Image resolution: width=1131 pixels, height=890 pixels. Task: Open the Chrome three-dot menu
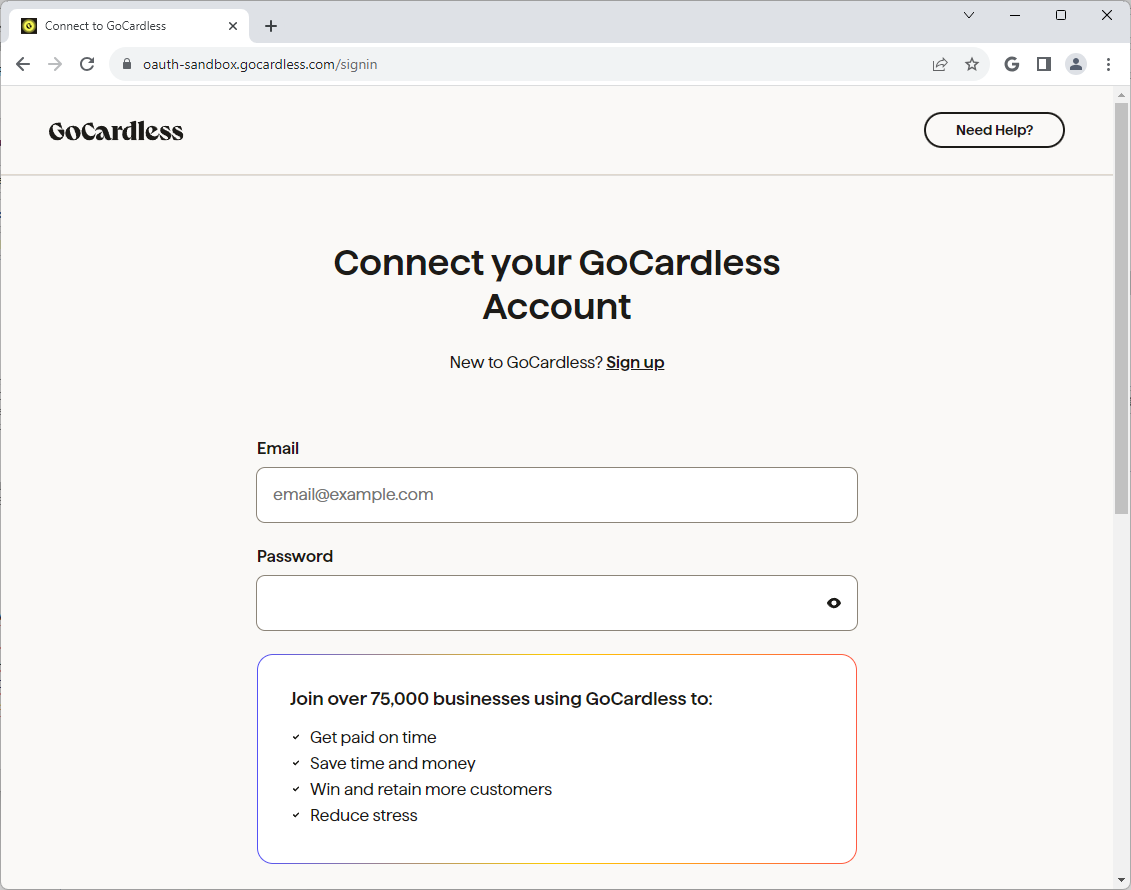pyautogui.click(x=1108, y=63)
